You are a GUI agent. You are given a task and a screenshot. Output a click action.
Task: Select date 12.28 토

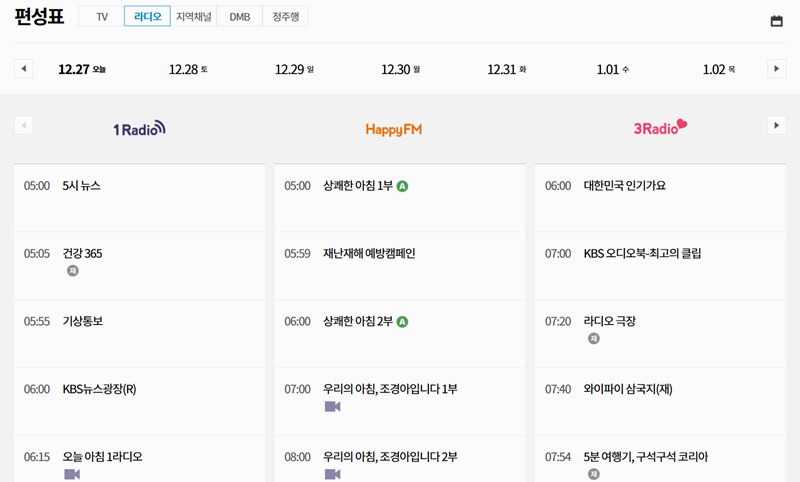pos(188,69)
